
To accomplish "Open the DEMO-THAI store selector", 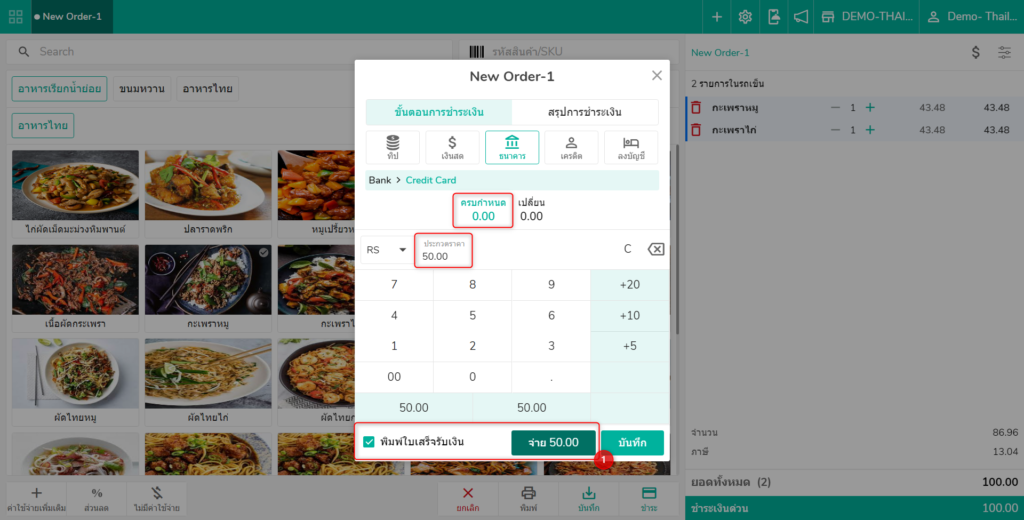I will click(867, 17).
